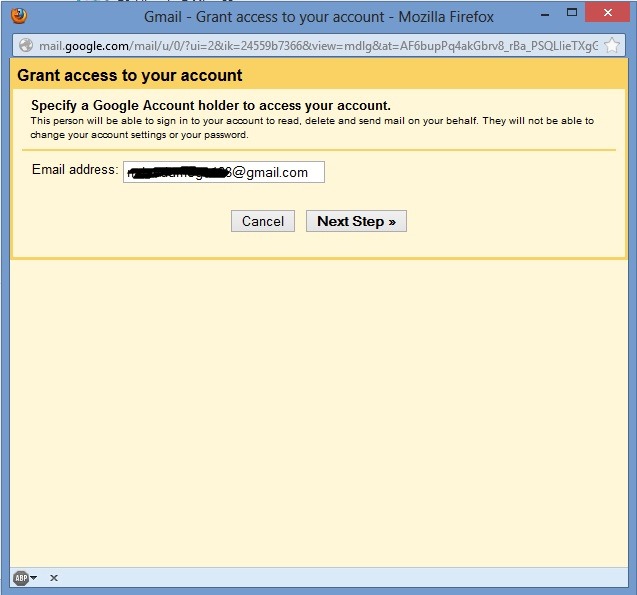This screenshot has width=637, height=595.
Task: Click the 'Grant access to your account' heading
Action: pos(130,76)
